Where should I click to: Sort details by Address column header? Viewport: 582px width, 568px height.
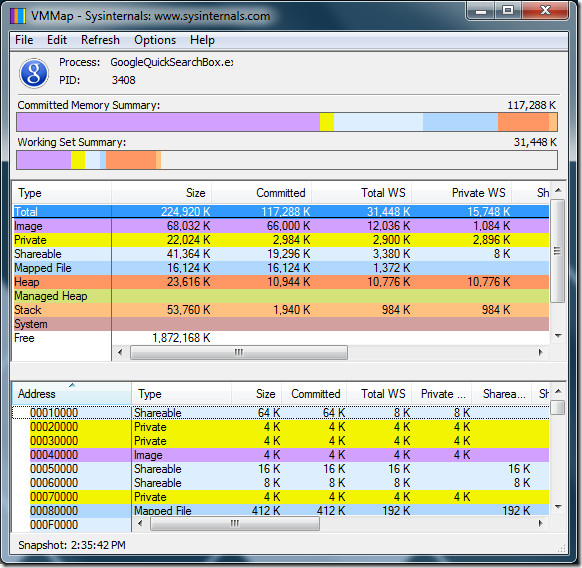click(x=72, y=394)
